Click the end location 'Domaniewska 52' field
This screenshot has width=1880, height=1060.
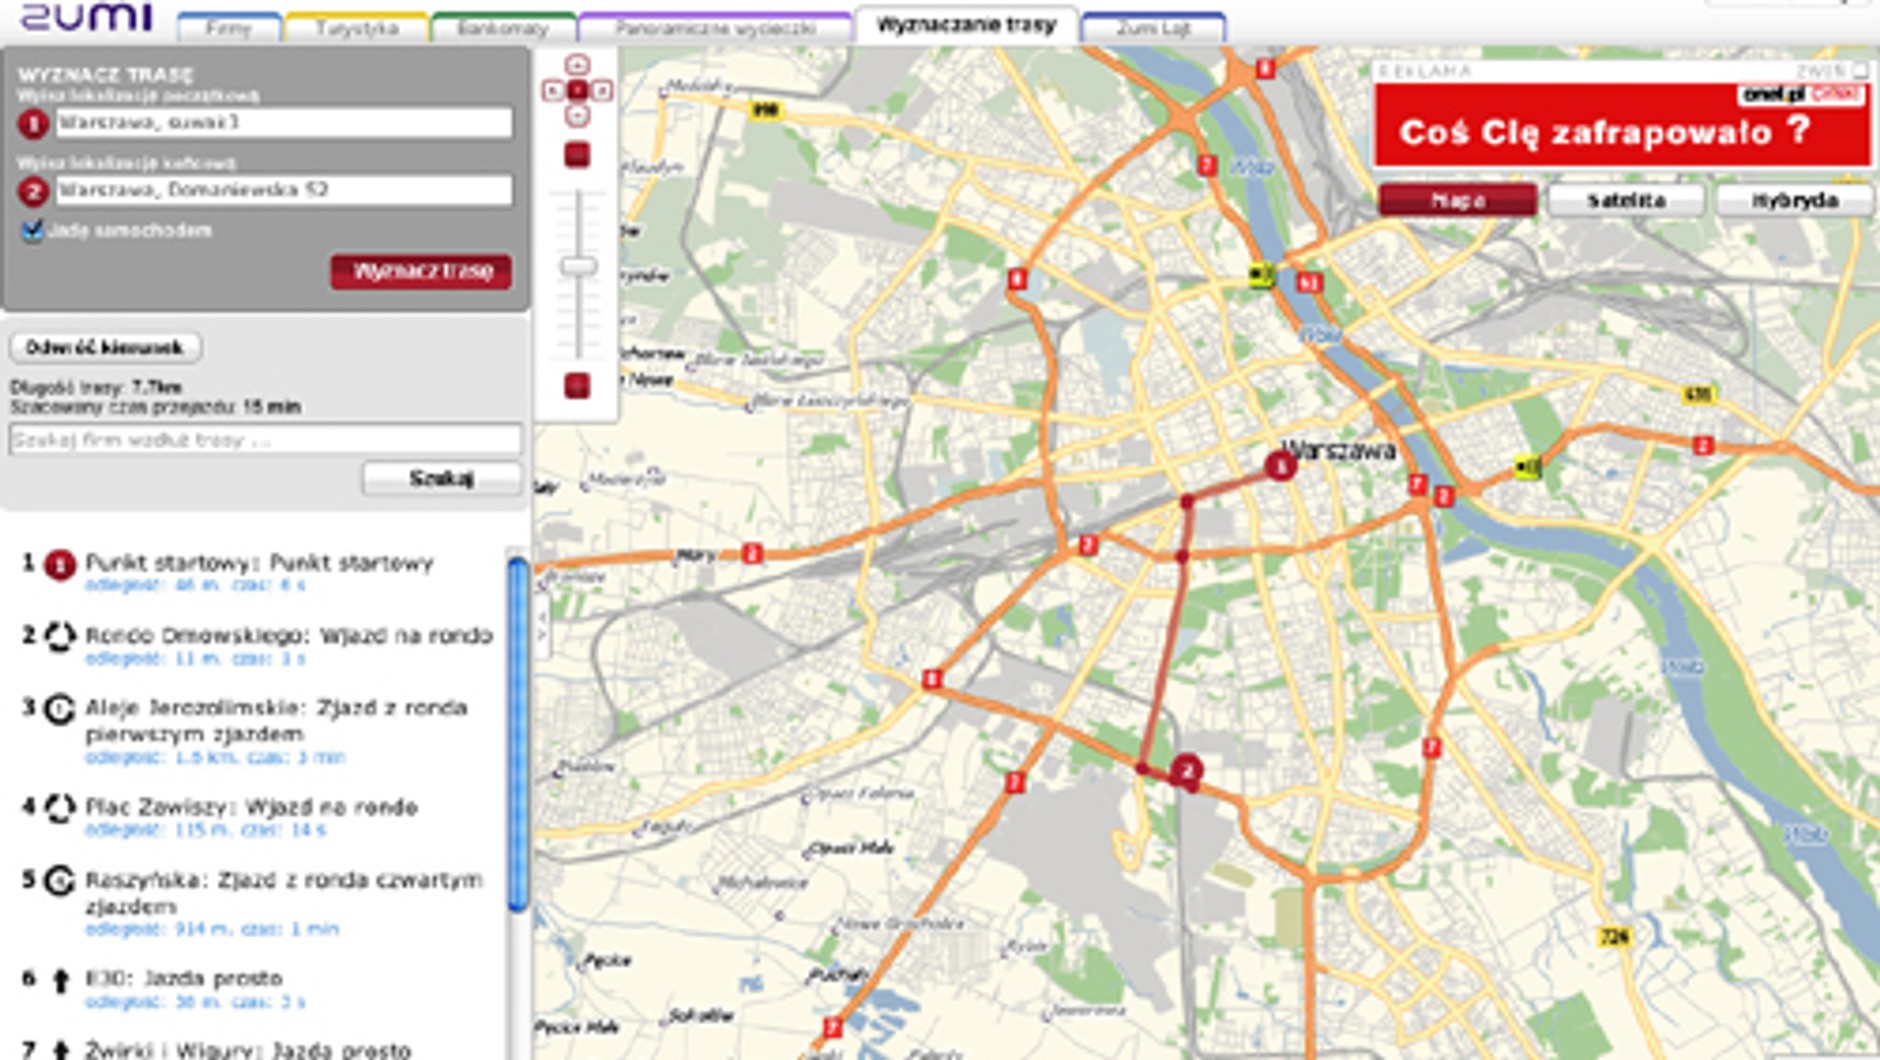[x=284, y=190]
